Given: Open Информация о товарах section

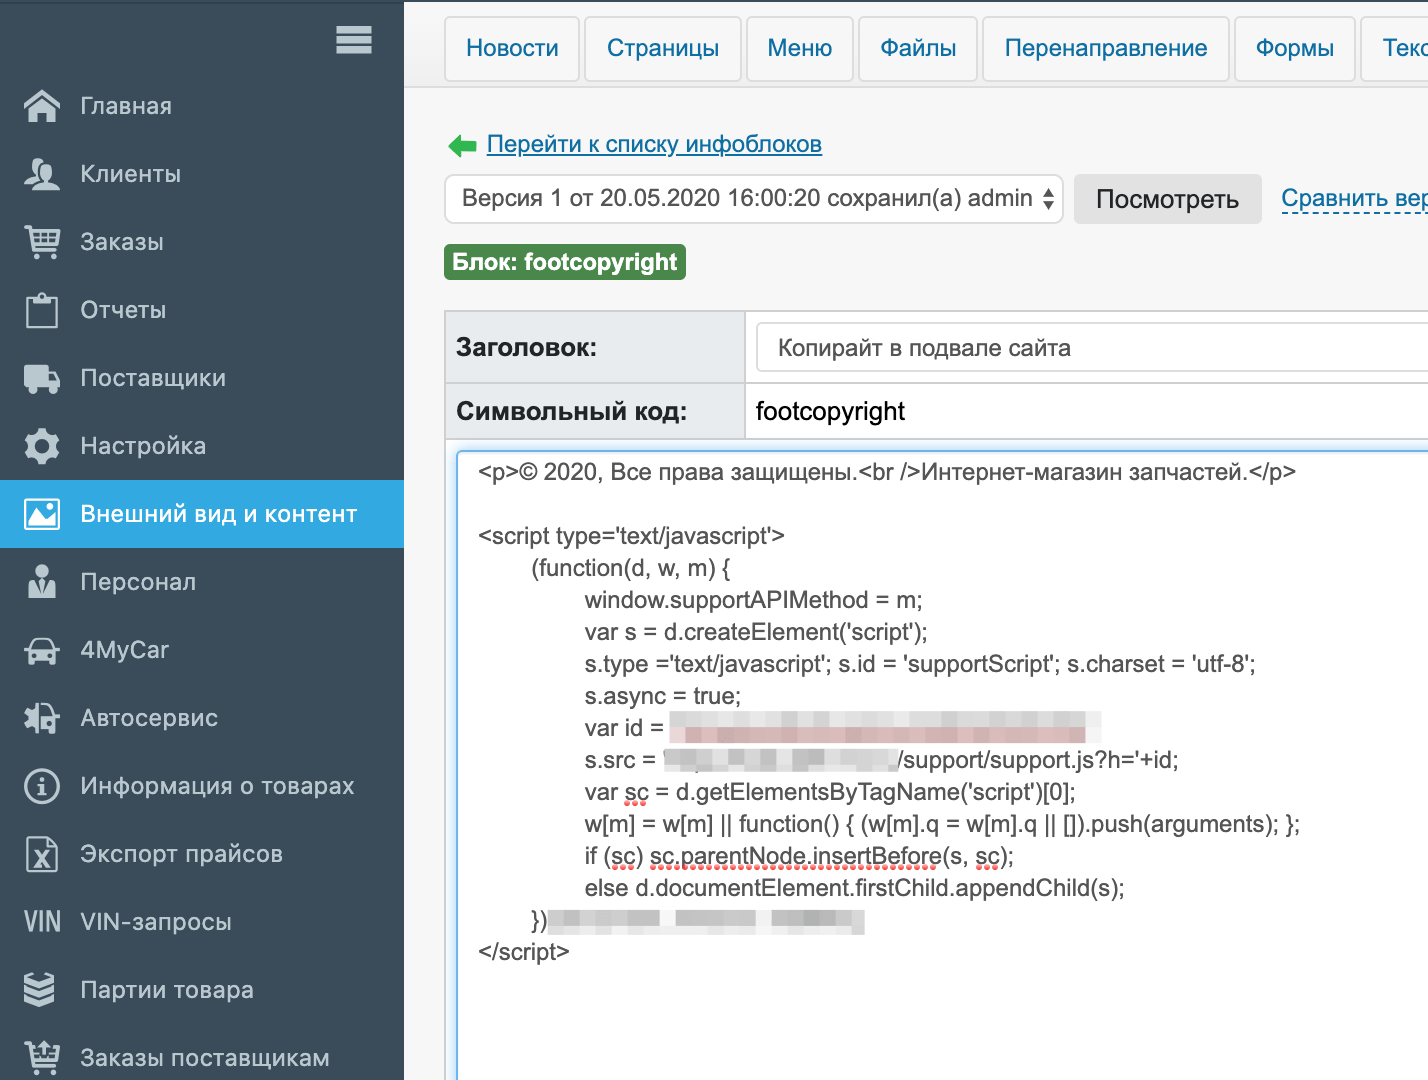Looking at the screenshot, I should point(202,786).
